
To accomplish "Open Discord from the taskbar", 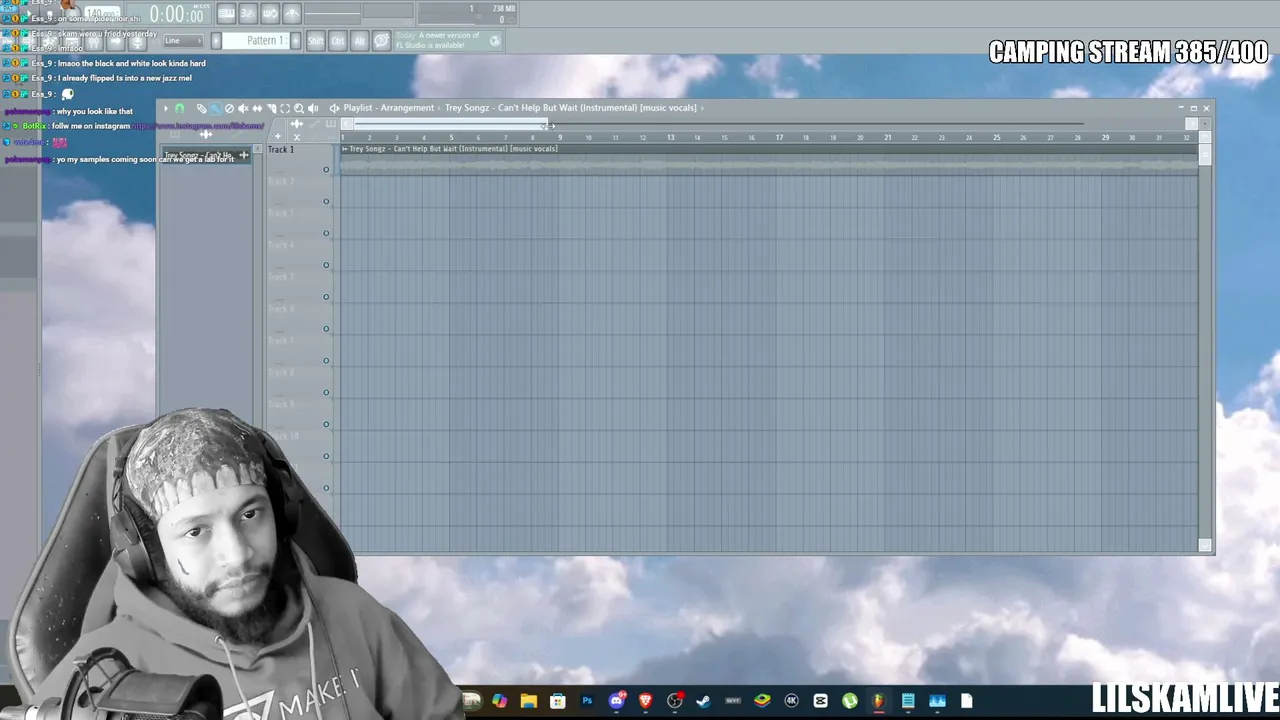I will [617, 701].
